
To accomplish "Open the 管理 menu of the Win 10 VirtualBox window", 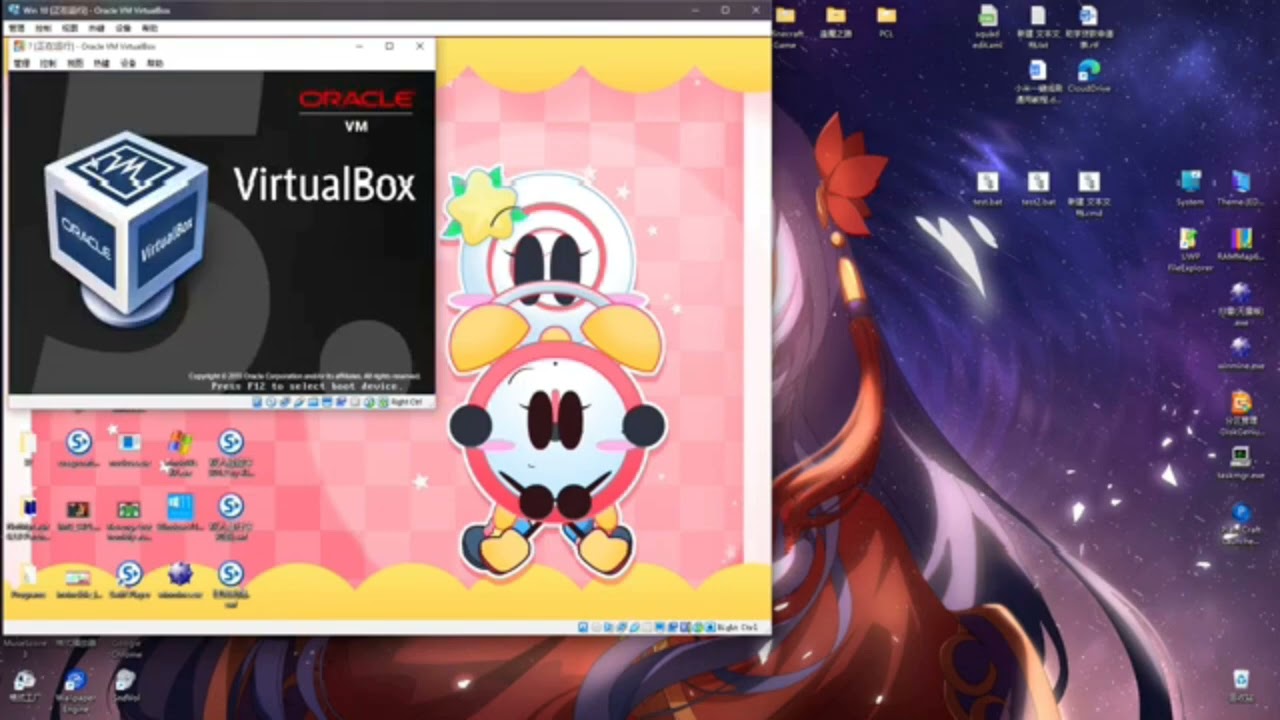I will pyautogui.click(x=16, y=28).
